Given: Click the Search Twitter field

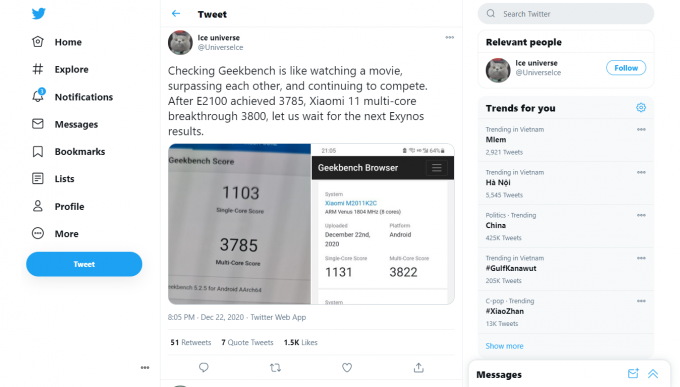Looking at the screenshot, I should [x=566, y=14].
